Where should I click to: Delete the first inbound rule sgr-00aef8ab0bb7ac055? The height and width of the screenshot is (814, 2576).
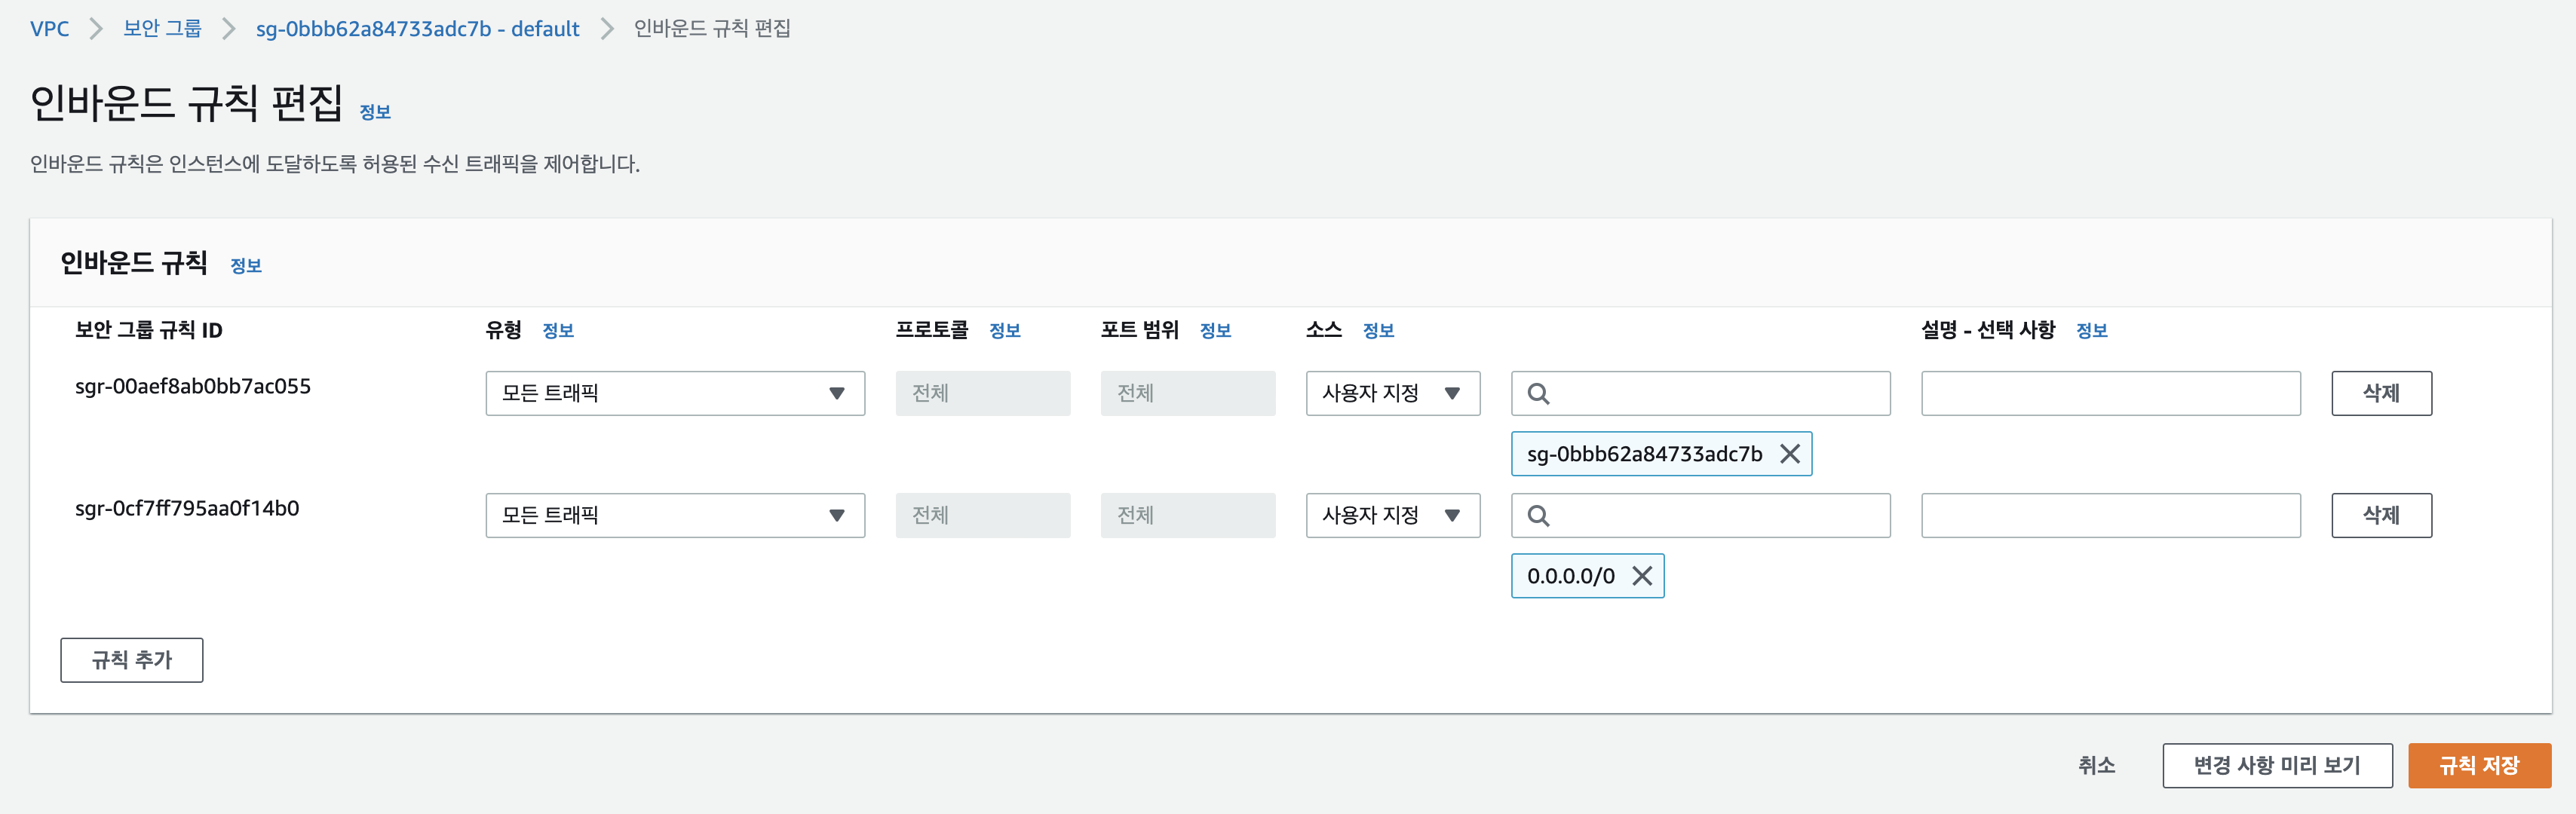click(x=2380, y=394)
